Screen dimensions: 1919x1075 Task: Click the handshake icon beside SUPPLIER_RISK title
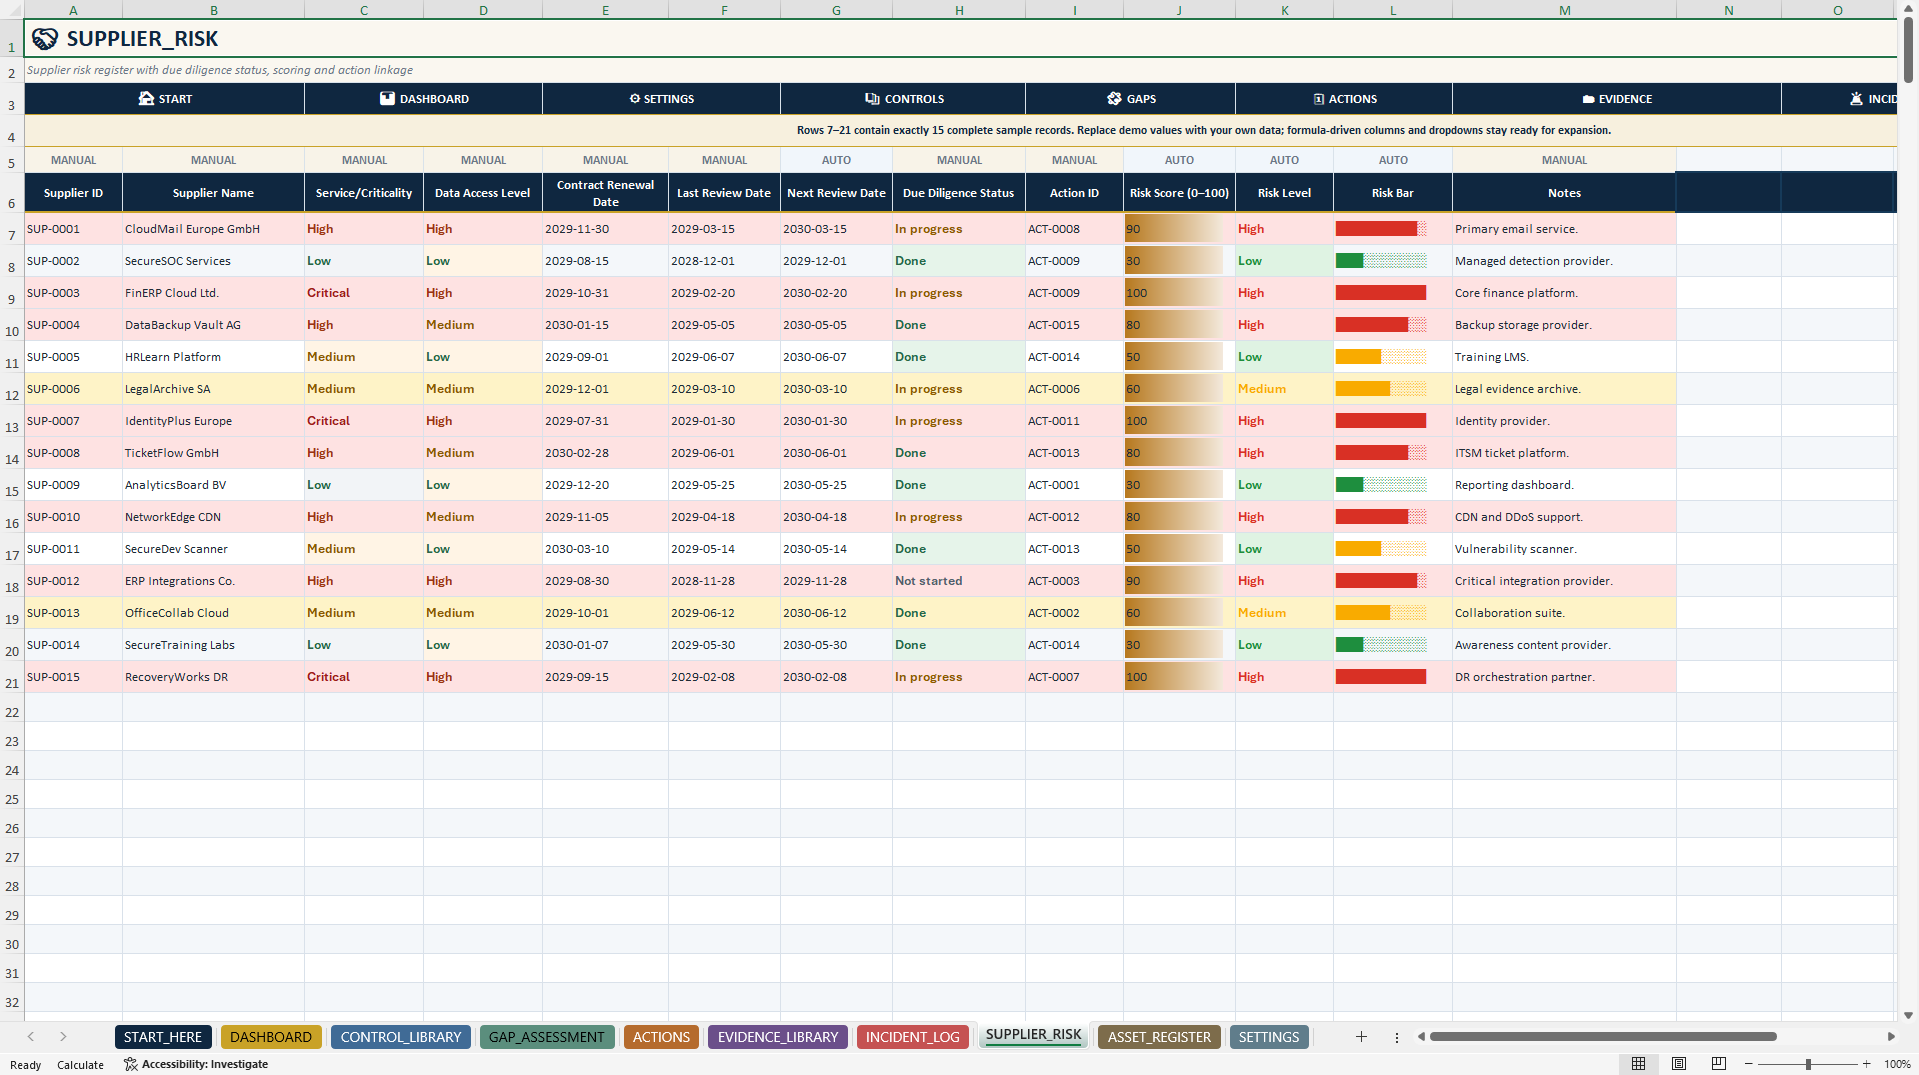pos(44,39)
